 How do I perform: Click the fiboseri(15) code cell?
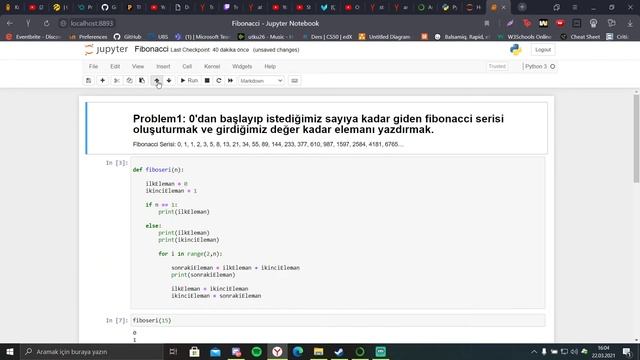[338, 320]
